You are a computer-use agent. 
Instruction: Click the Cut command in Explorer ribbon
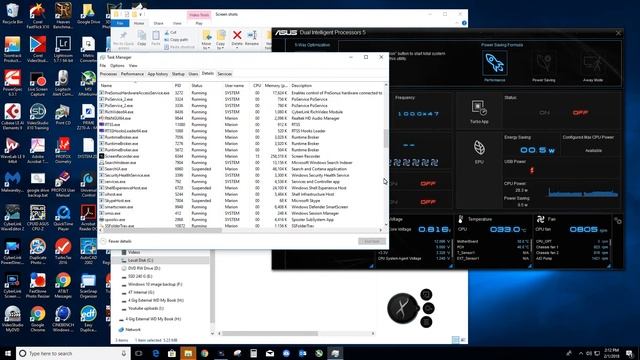(171, 32)
